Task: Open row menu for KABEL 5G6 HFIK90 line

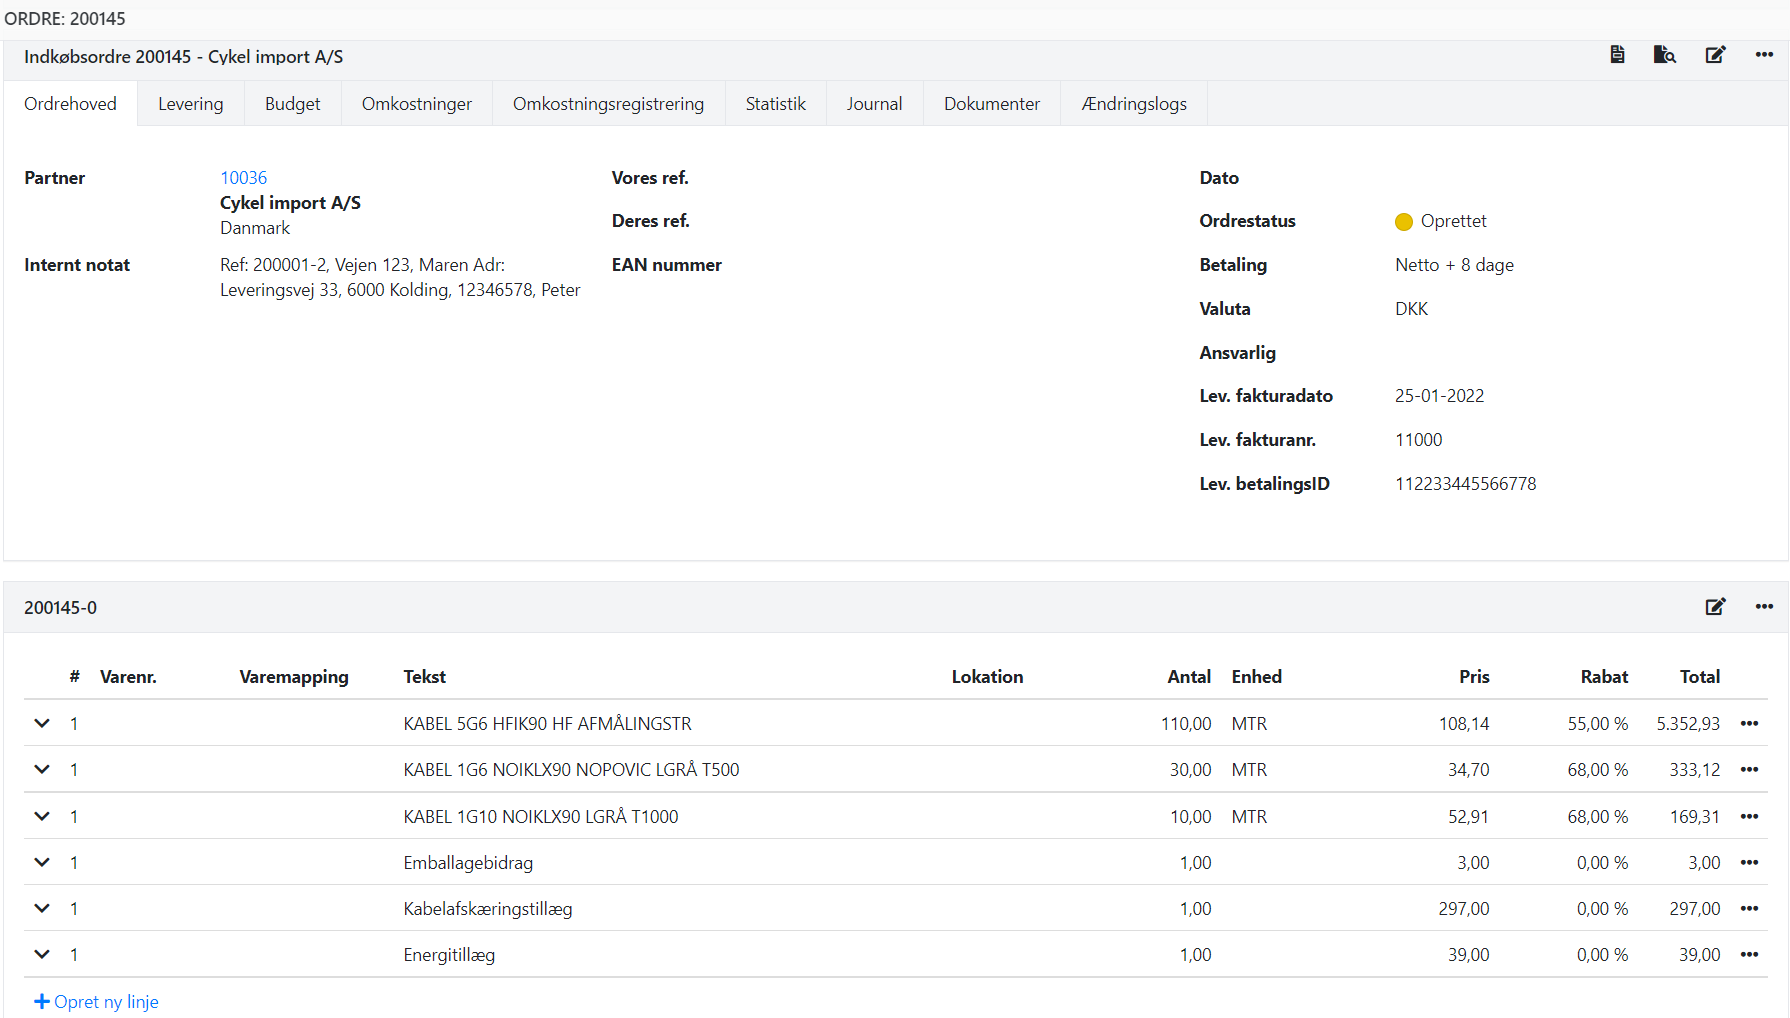Action: coord(1749,724)
